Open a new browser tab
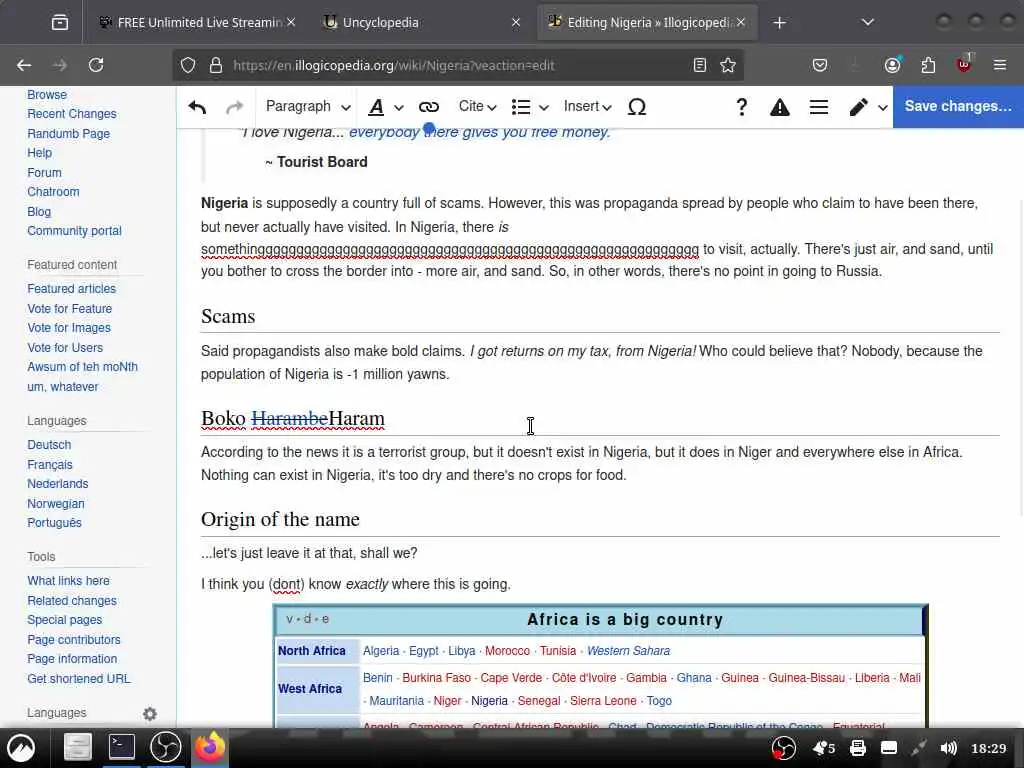Screen dimensions: 1024x768 pyautogui.click(x=779, y=23)
